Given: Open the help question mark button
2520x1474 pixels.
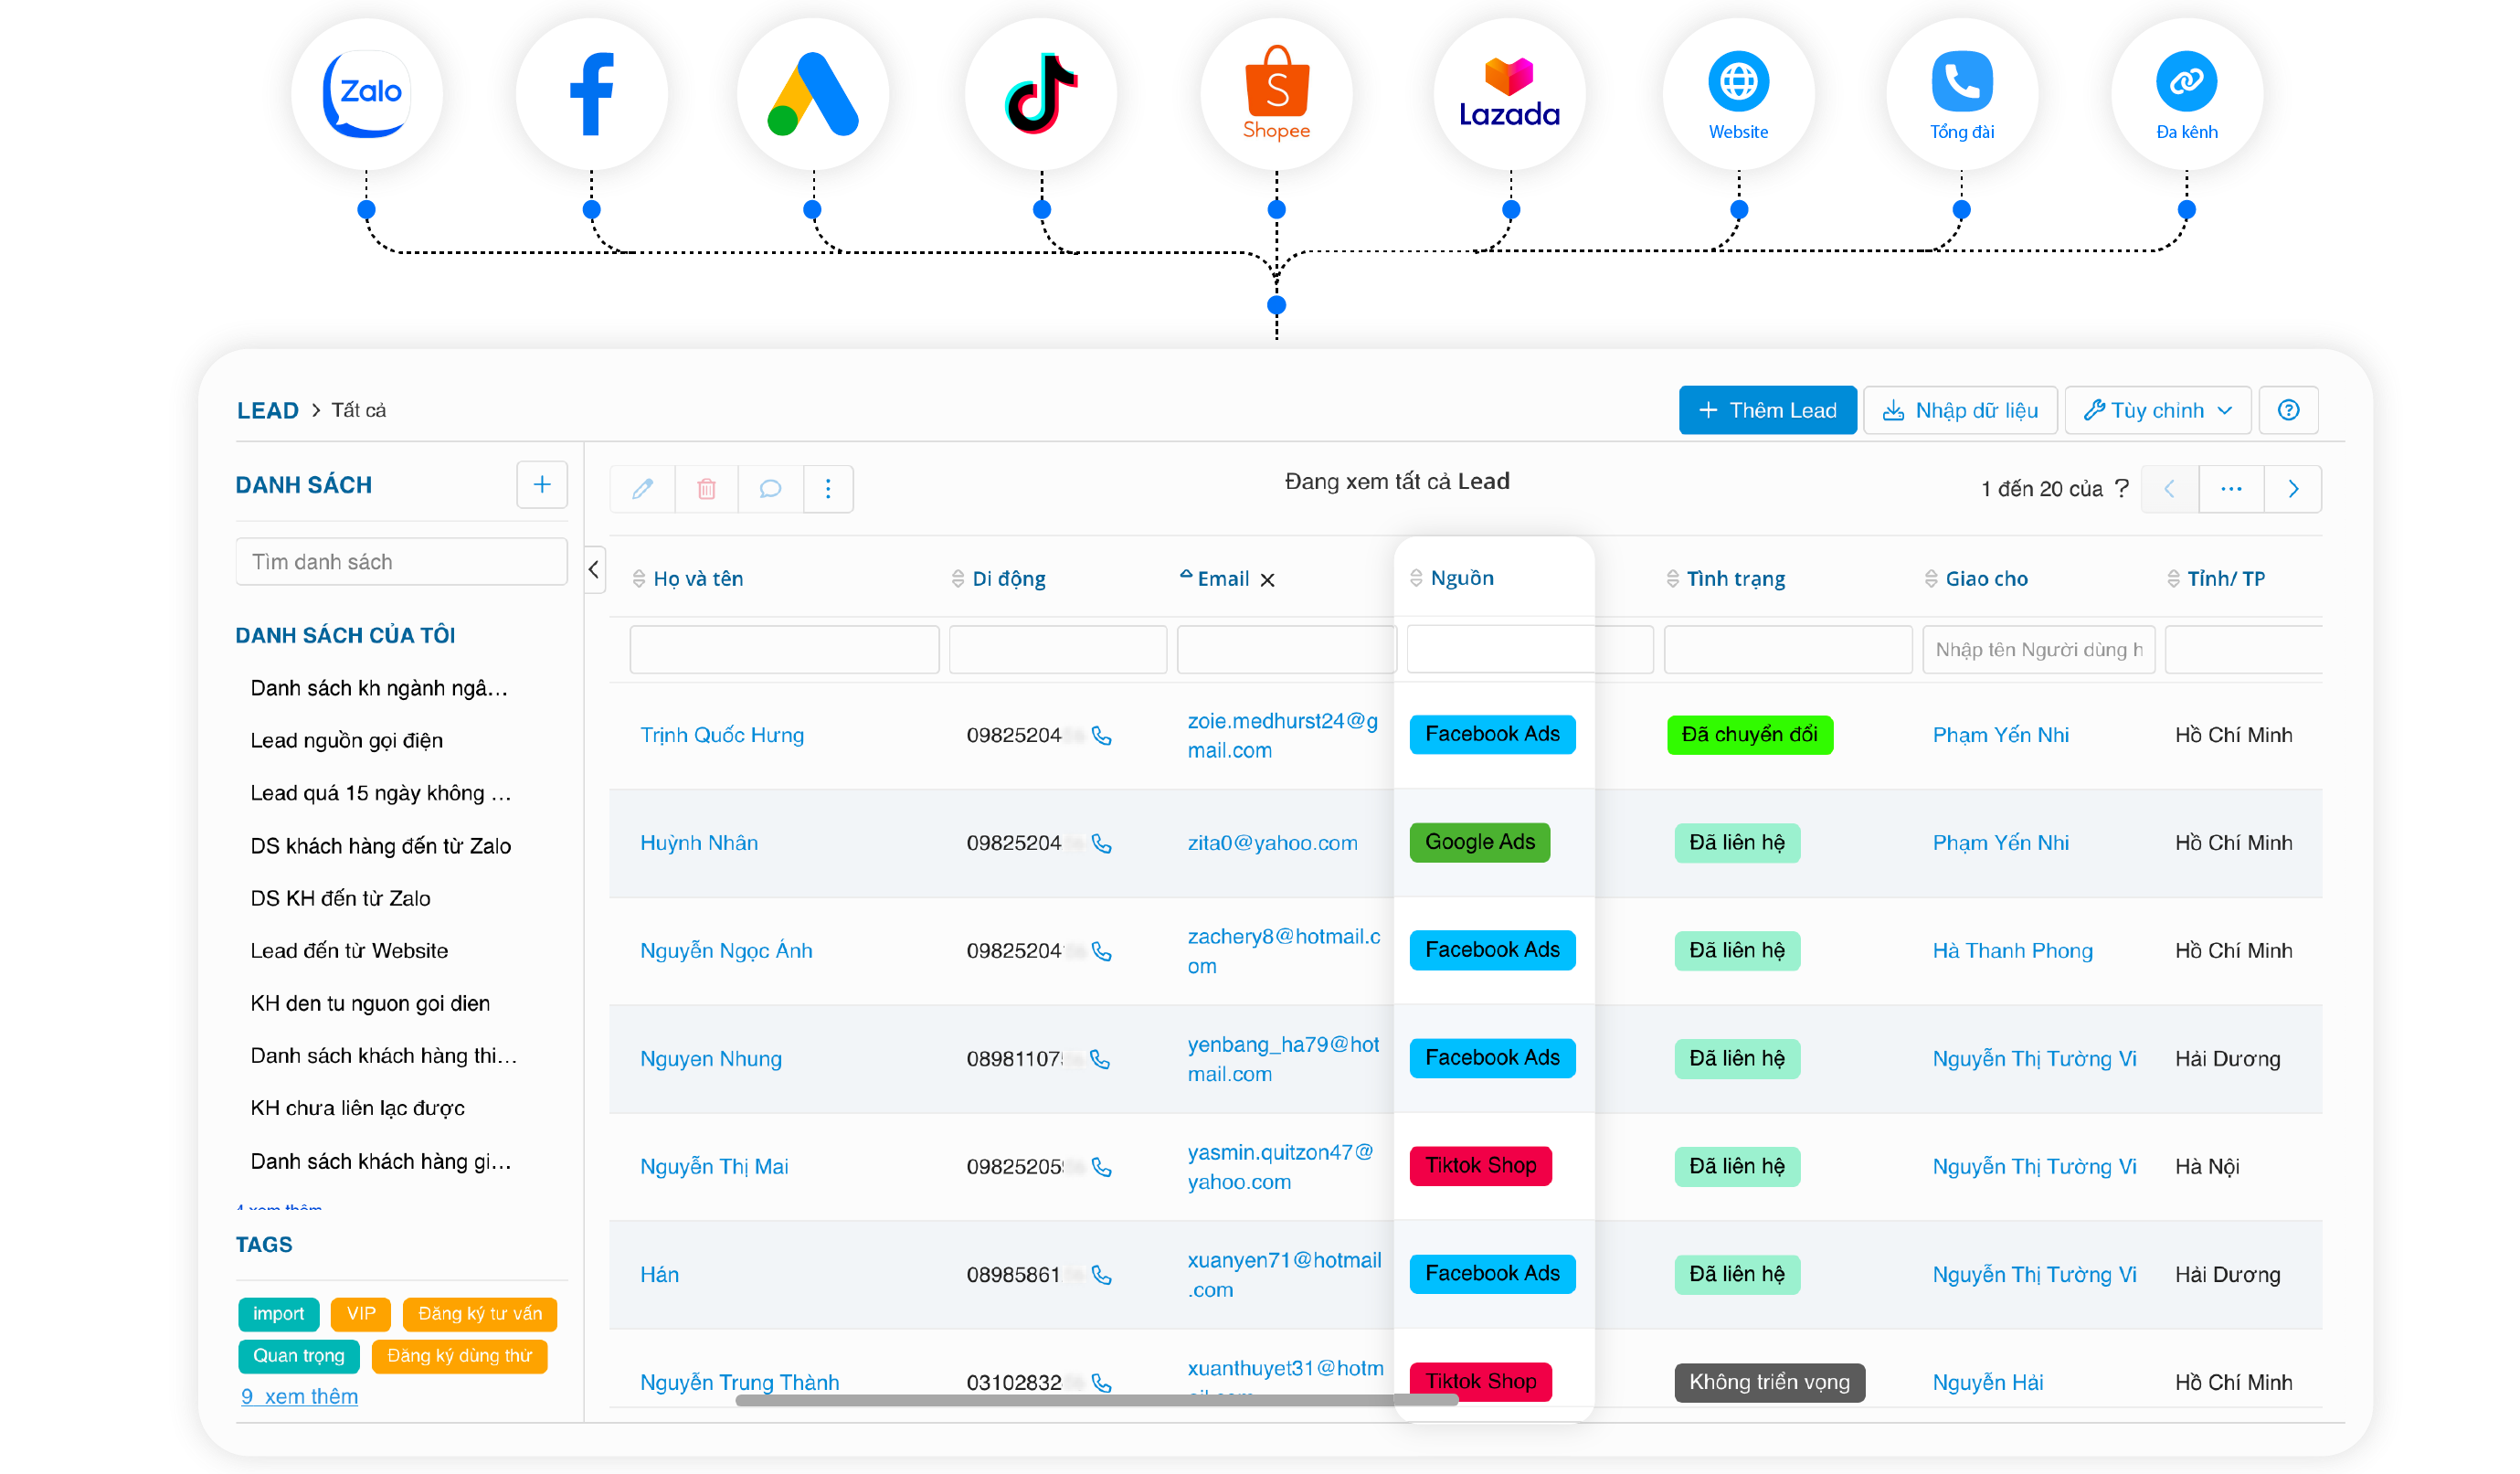Looking at the screenshot, I should click(2288, 410).
